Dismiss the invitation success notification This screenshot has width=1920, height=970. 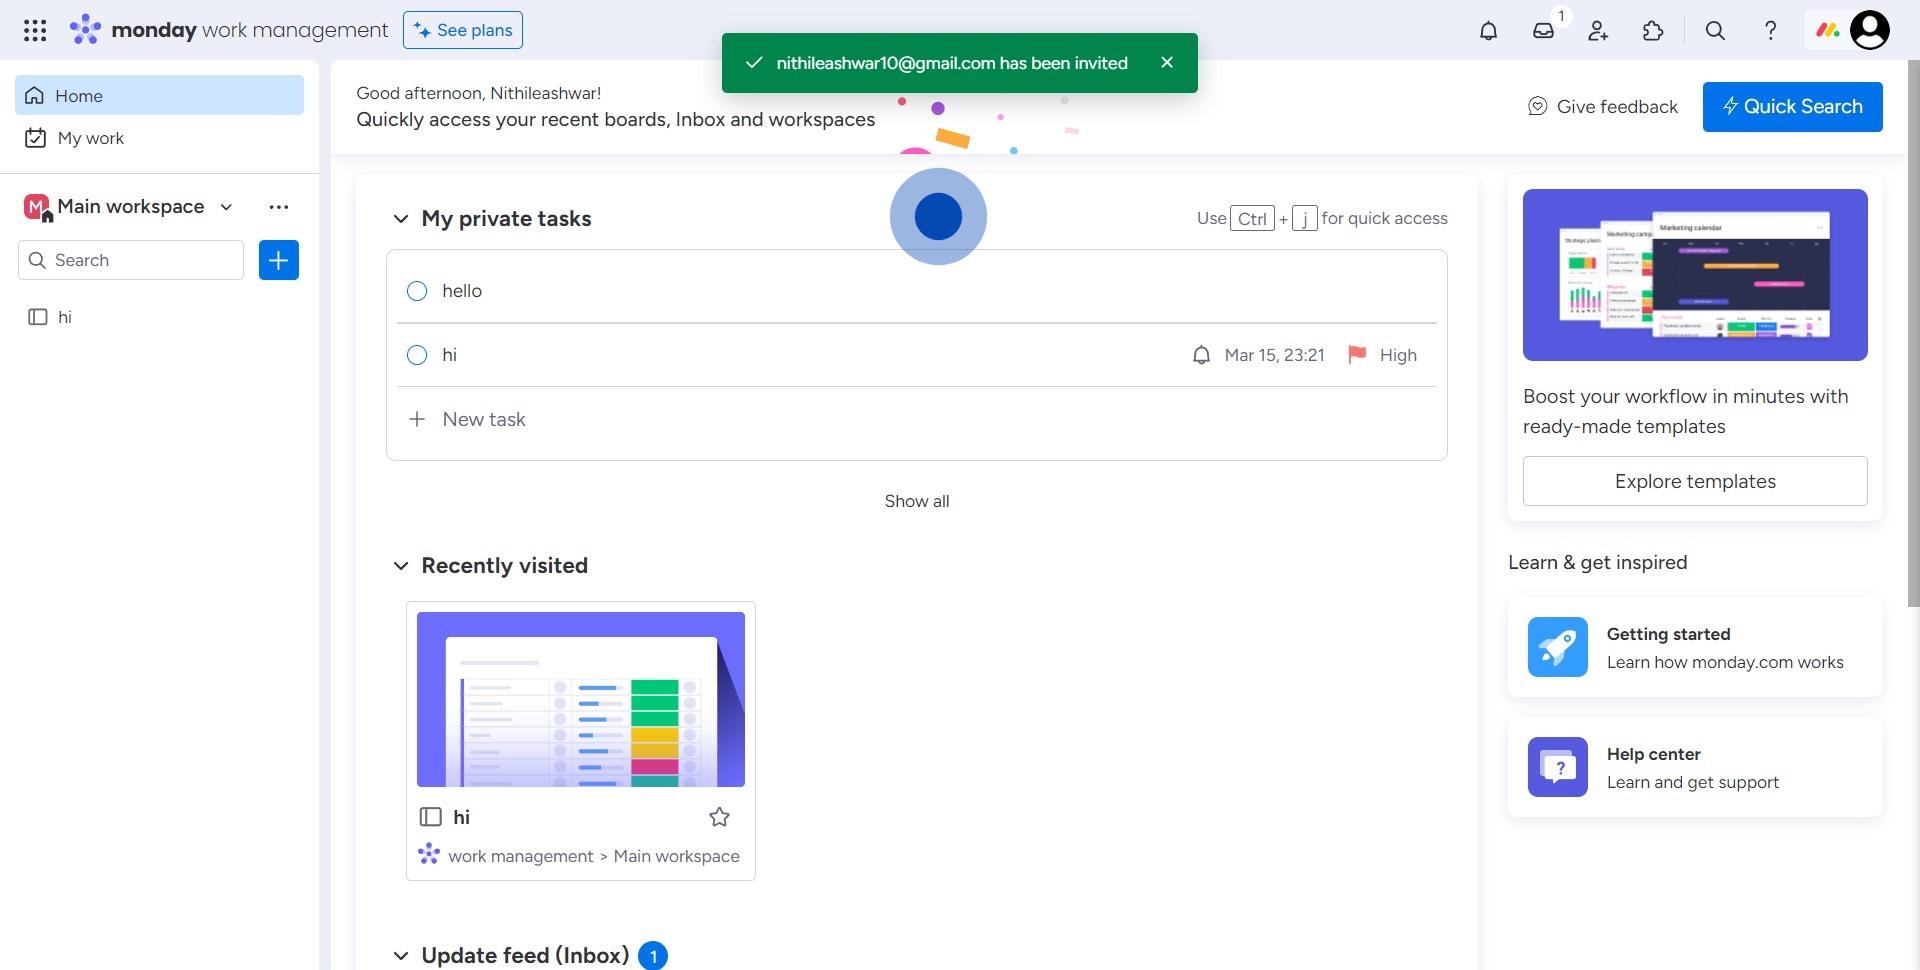click(x=1166, y=62)
